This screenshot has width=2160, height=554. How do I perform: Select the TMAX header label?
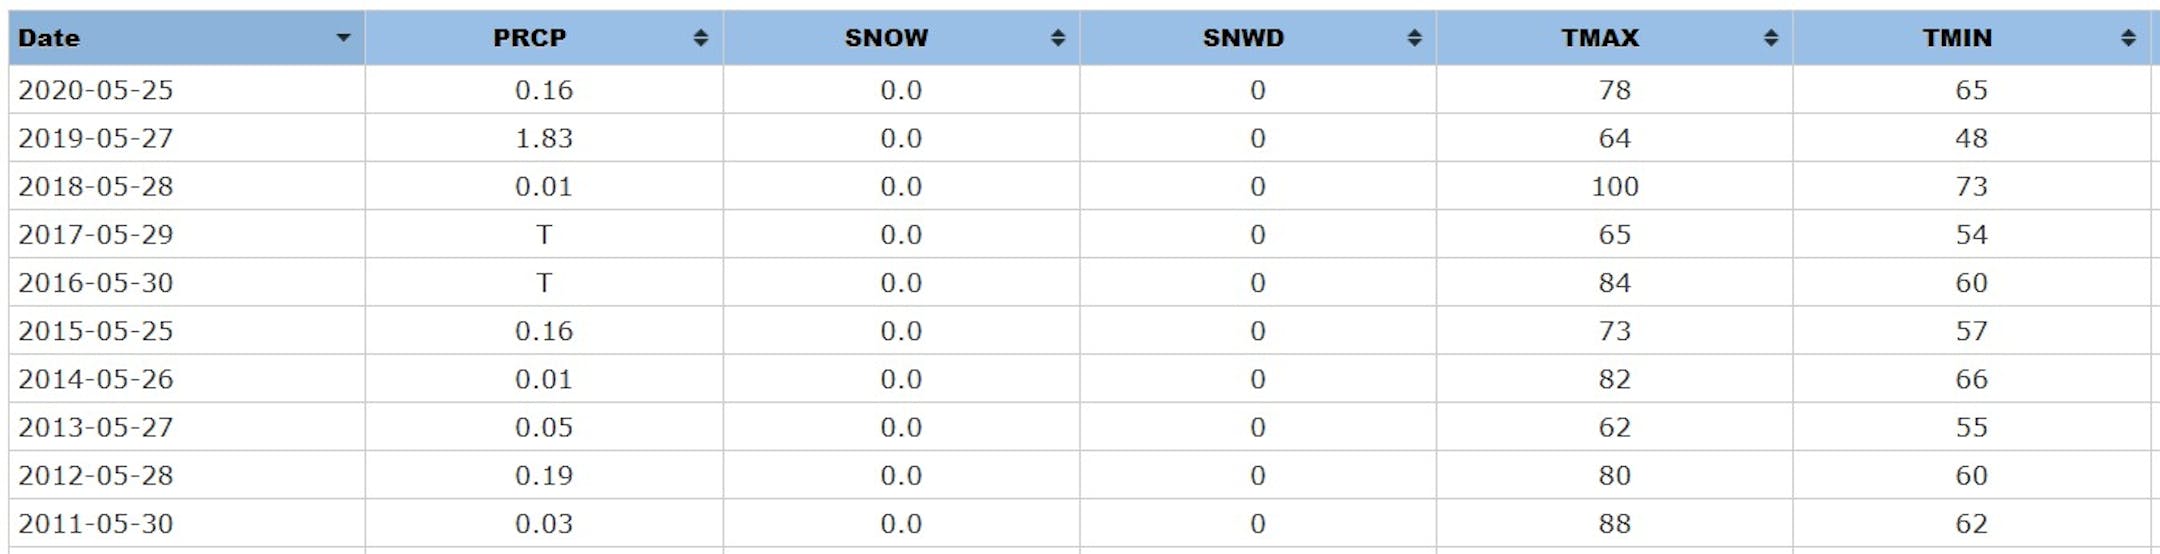click(1600, 38)
